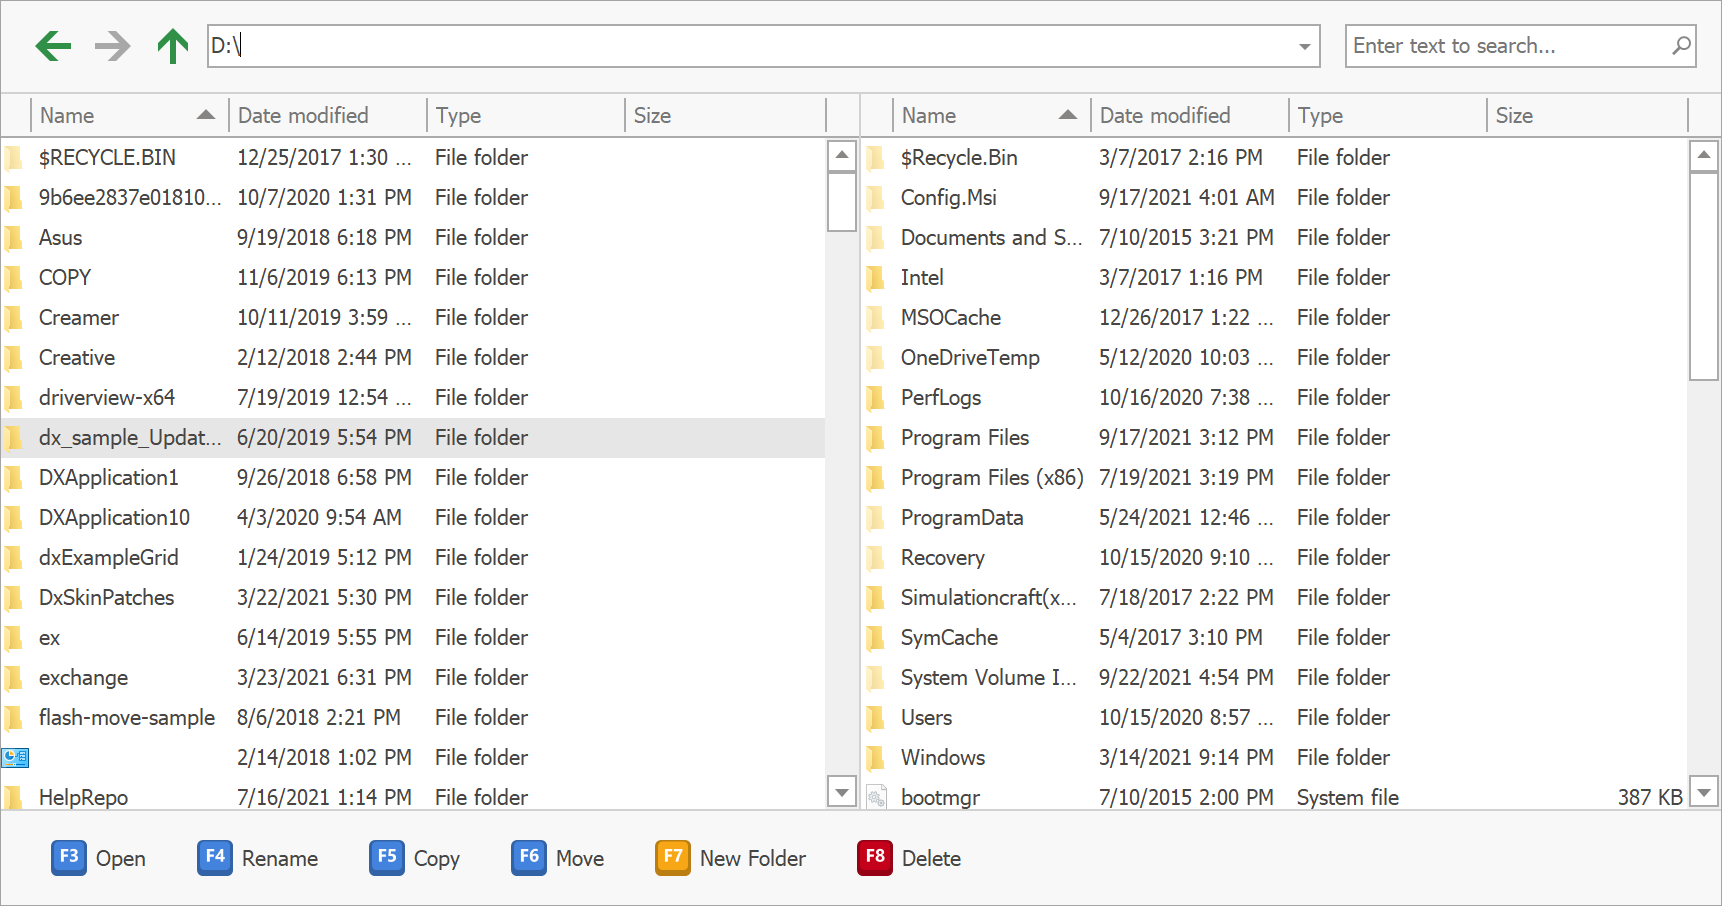Click the search text field
Viewport: 1722px width, 906px height.
pos(1505,46)
